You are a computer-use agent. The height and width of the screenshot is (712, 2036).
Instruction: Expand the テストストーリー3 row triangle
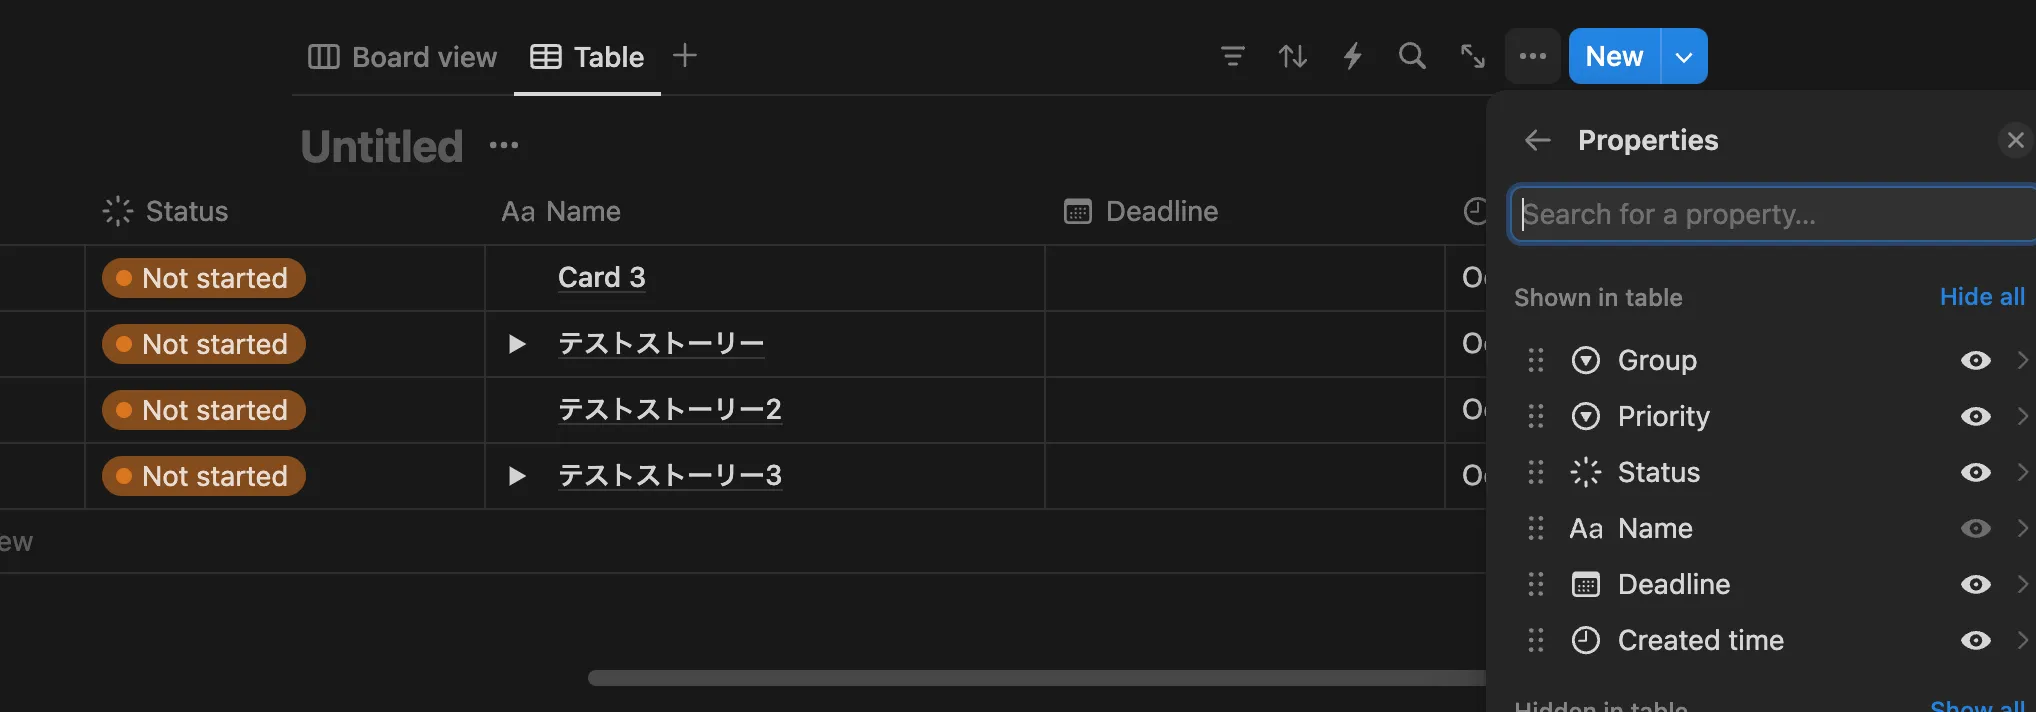click(x=517, y=476)
